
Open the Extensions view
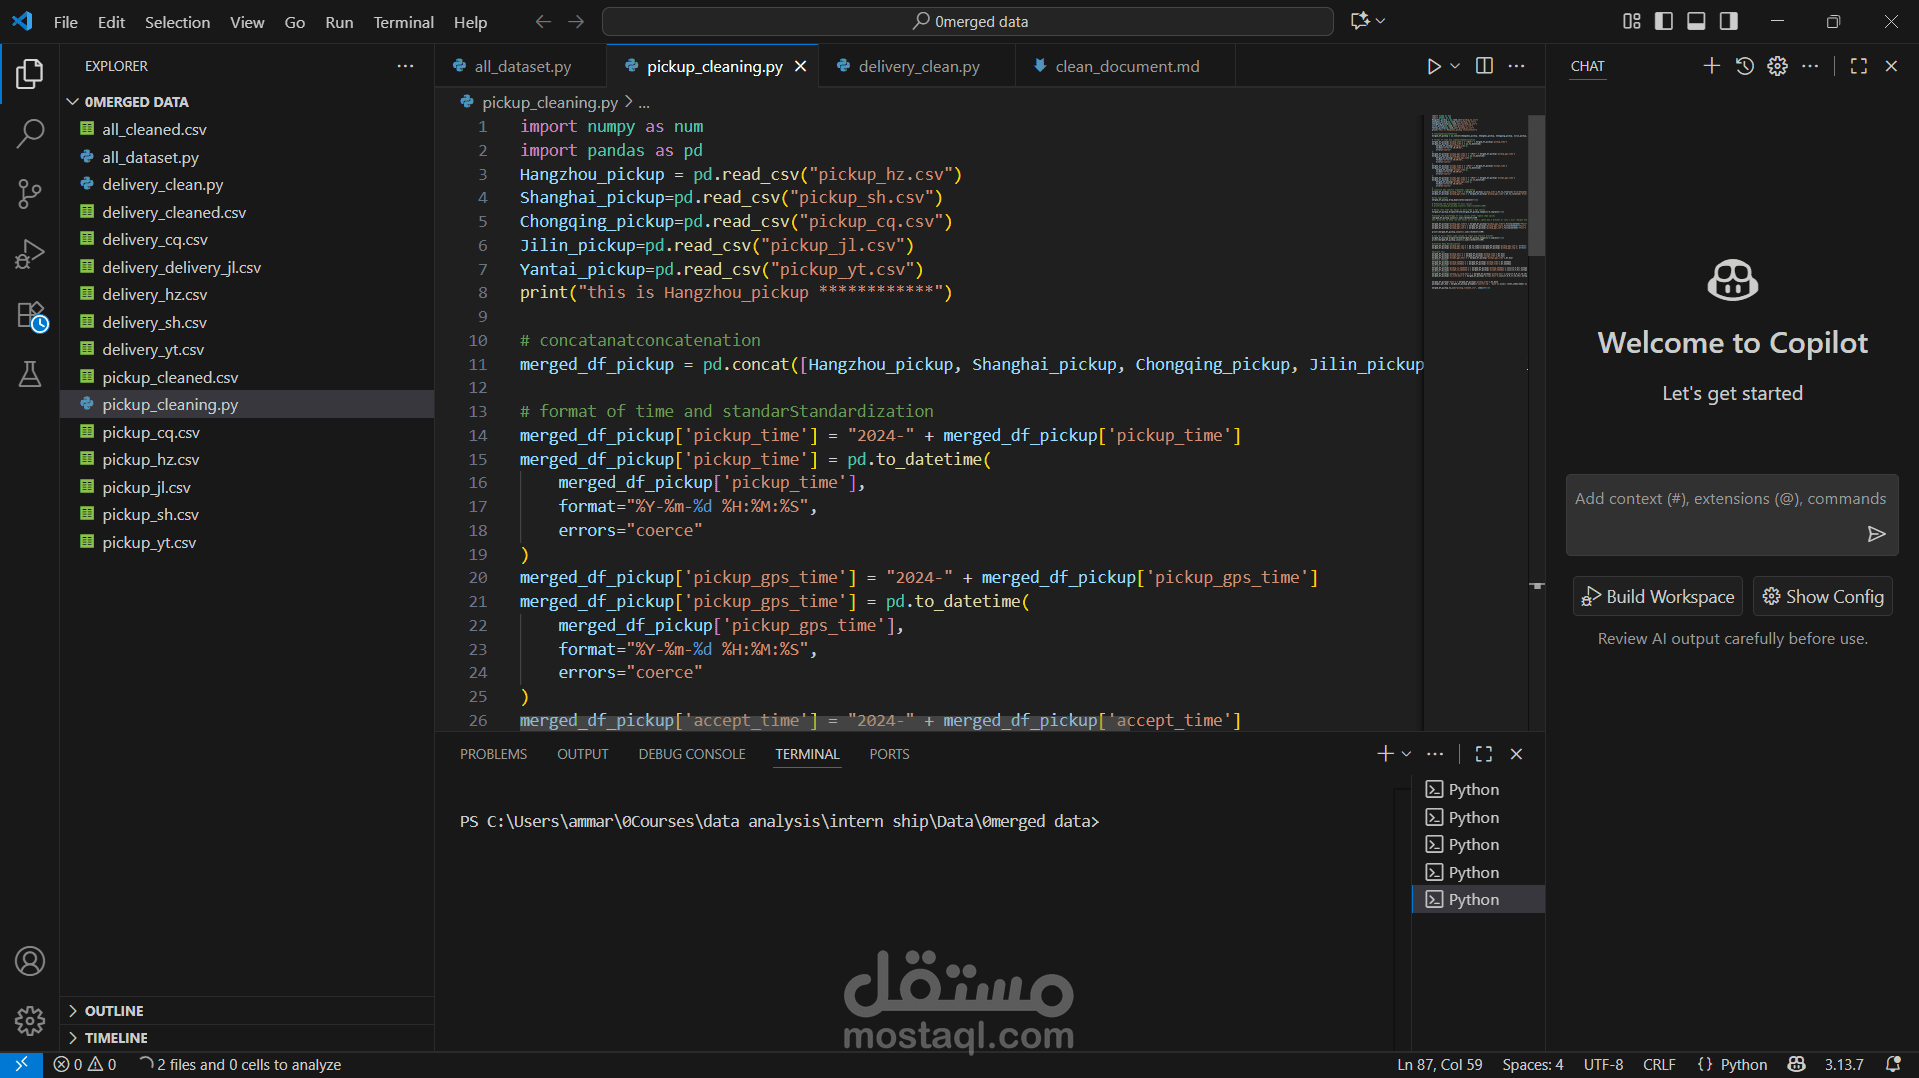[x=30, y=316]
